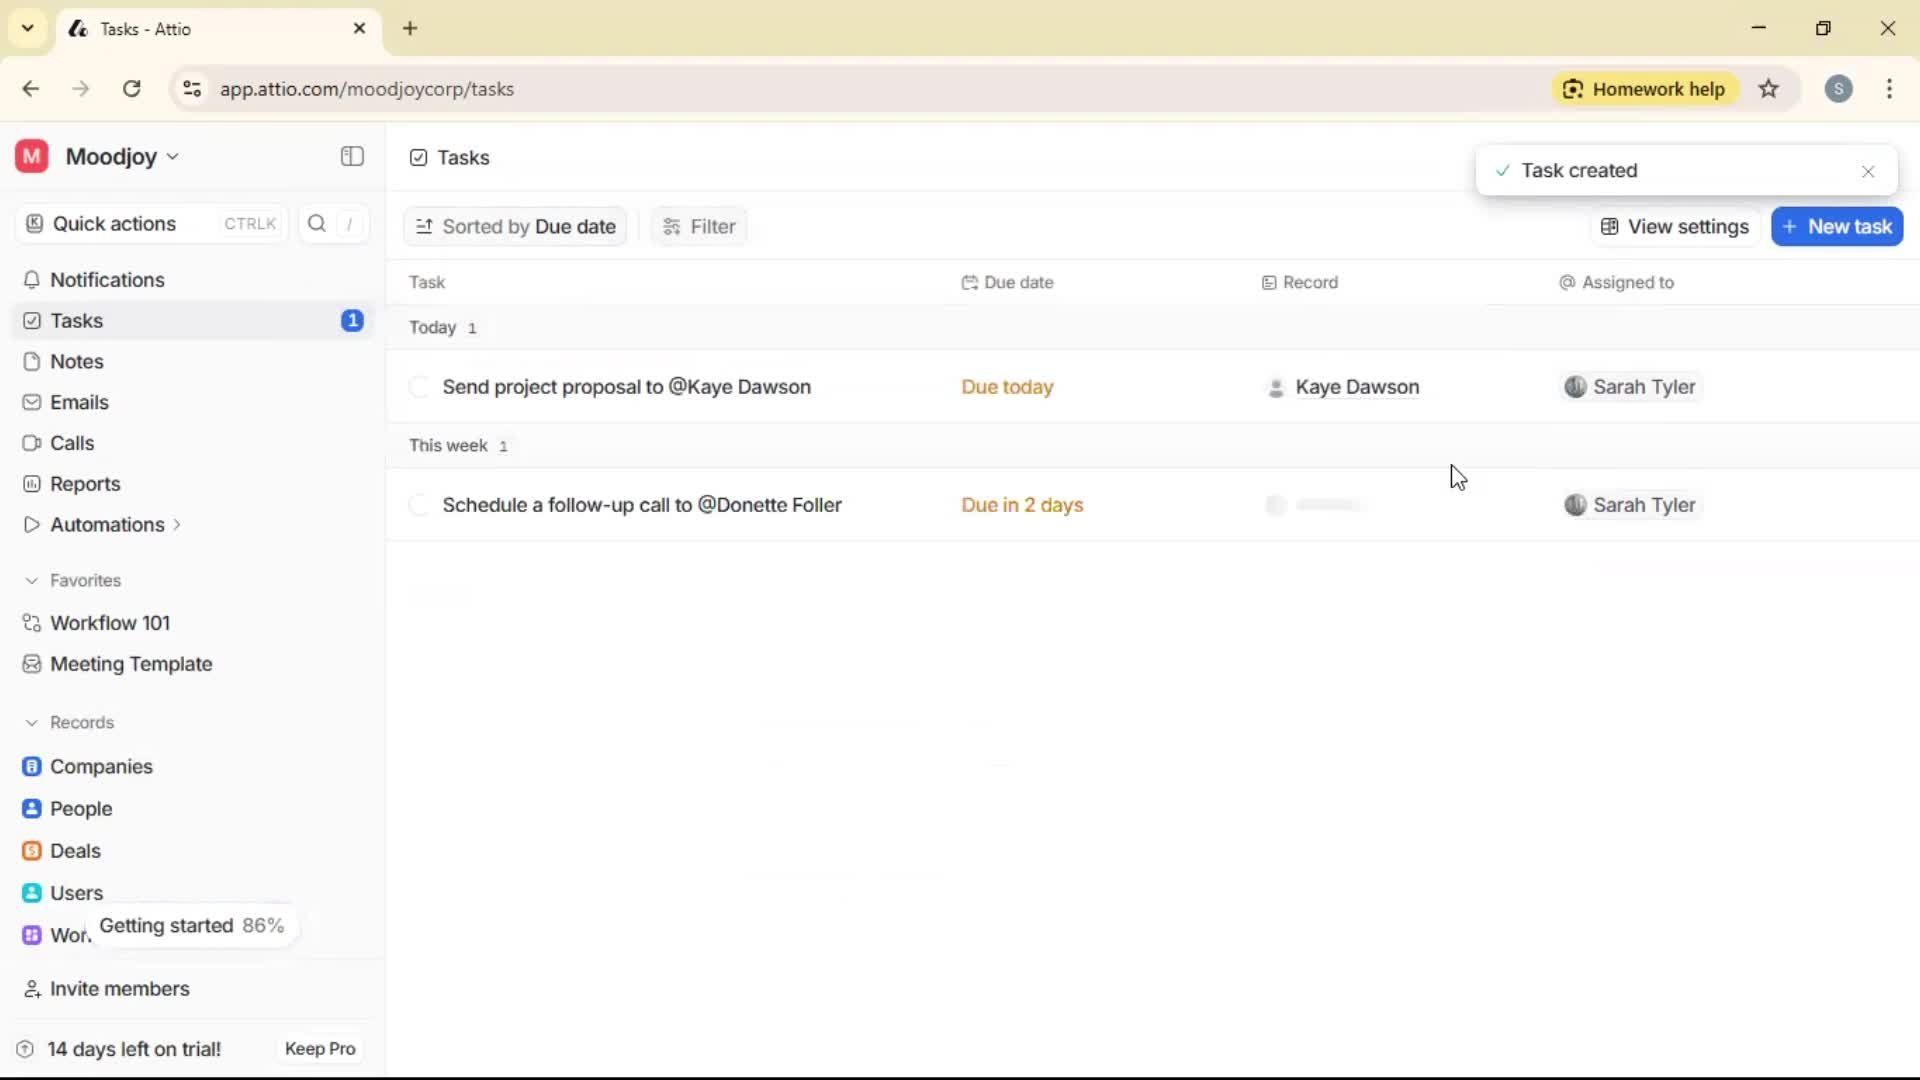Open the Notes section
Screen dimensions: 1920x1080
(75, 361)
